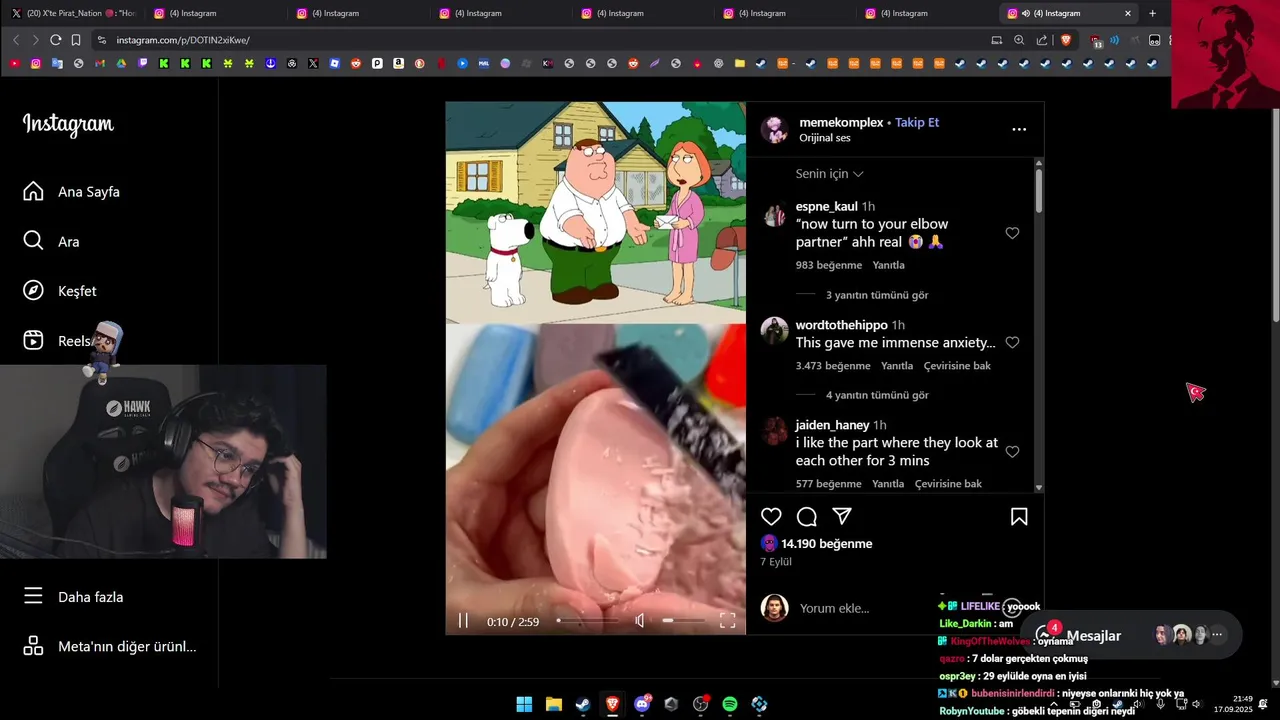Viewport: 1280px width, 720px height.
Task: Save the post with bookmark icon
Action: pos(1019,516)
